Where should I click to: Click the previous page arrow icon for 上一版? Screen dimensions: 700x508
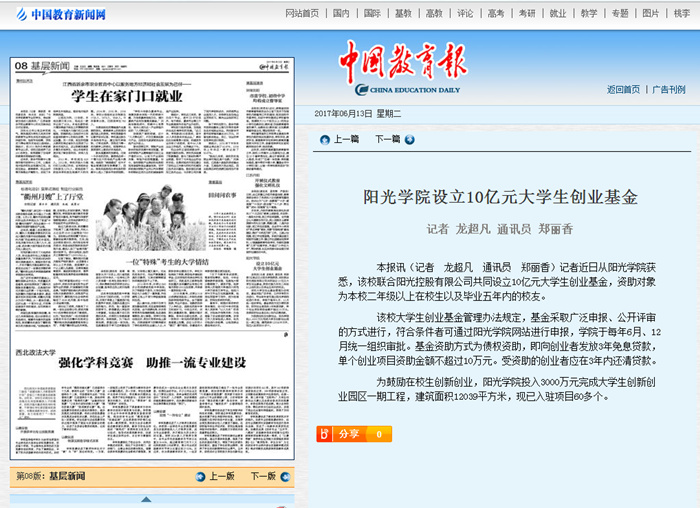click(201, 477)
